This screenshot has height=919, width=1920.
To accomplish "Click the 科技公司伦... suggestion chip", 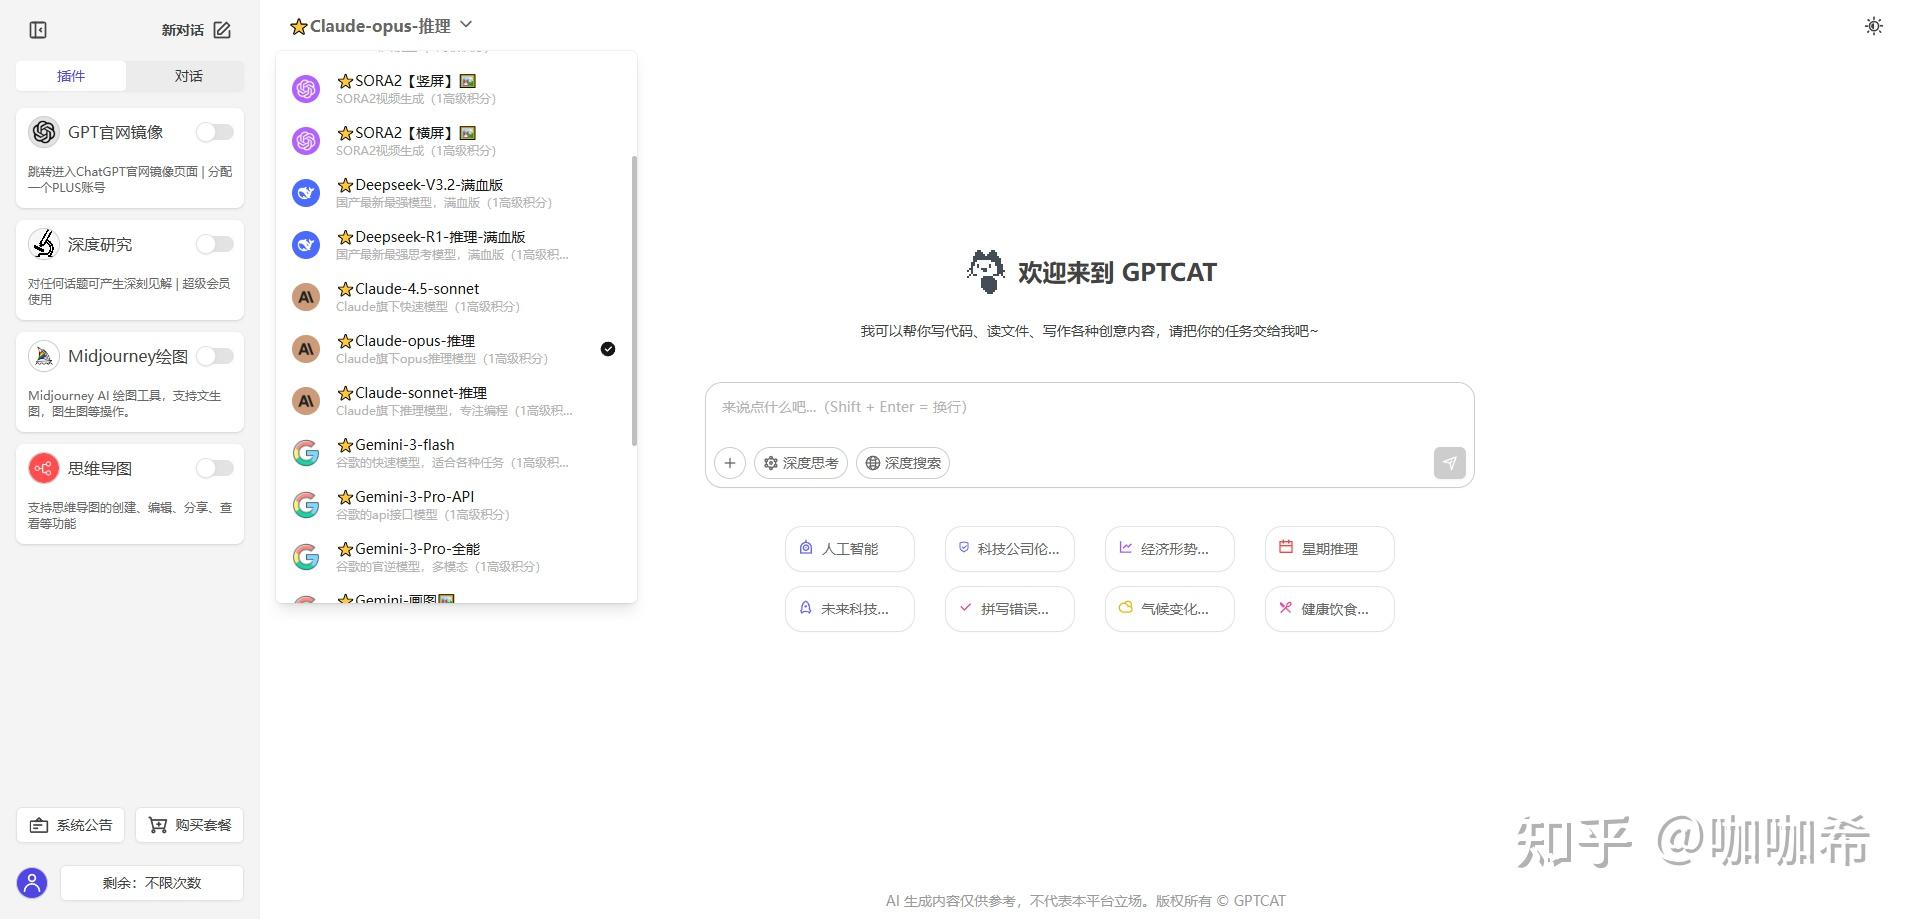I will (1010, 549).
